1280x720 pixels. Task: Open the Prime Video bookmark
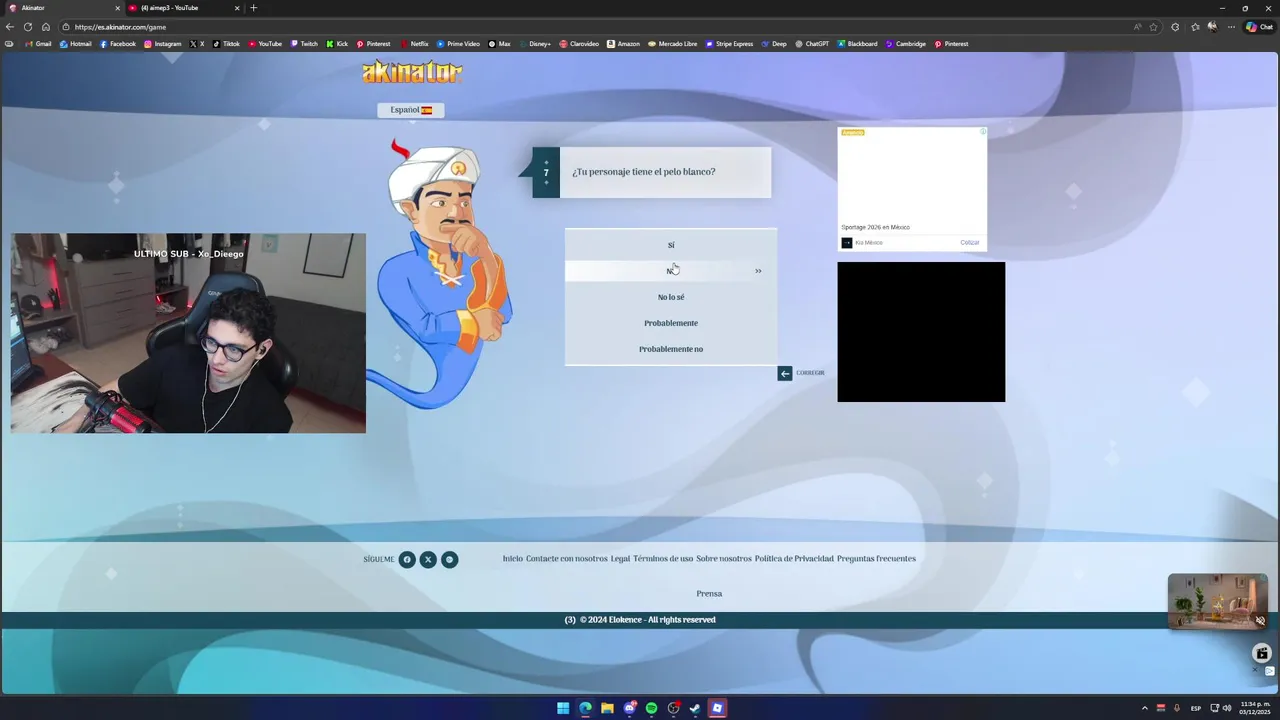tap(458, 44)
